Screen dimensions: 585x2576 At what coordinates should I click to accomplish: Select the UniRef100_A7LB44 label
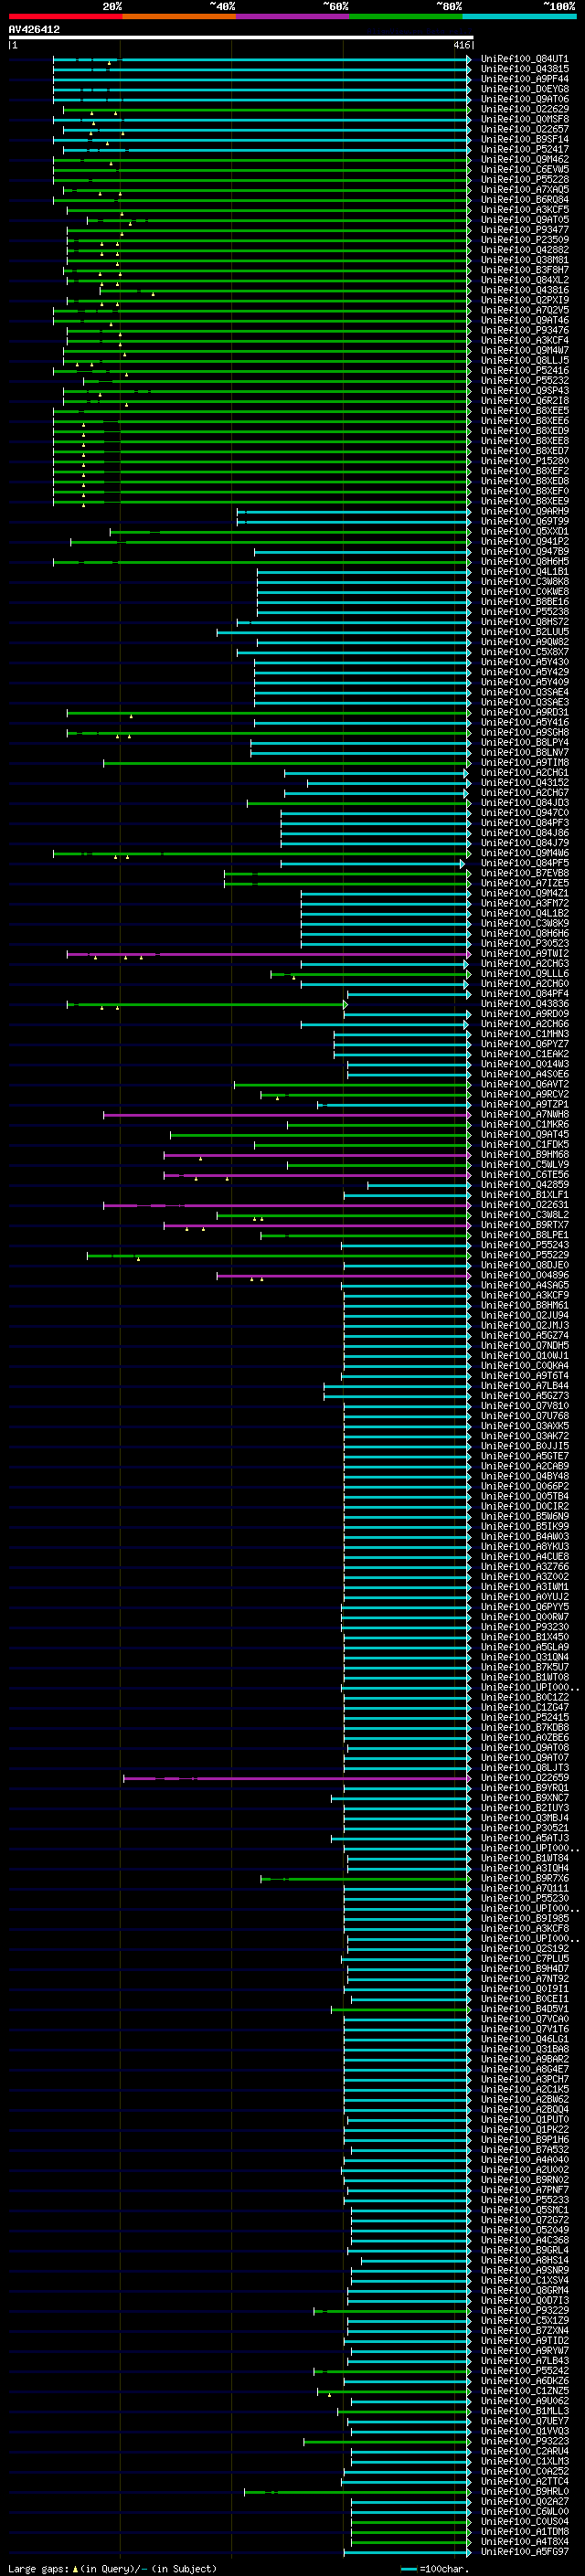[524, 1386]
